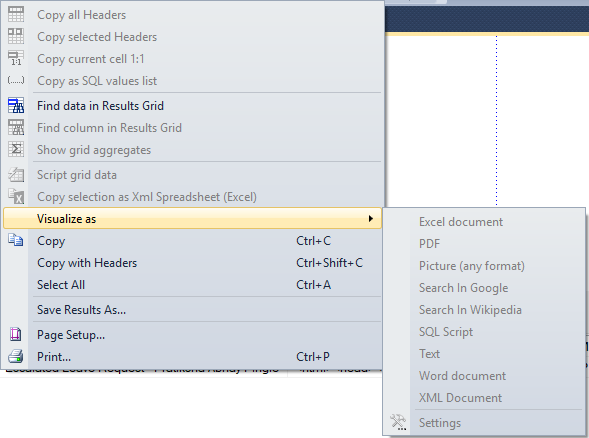This screenshot has width=589, height=438.
Task: Visualize as Text
Action: [484, 353]
